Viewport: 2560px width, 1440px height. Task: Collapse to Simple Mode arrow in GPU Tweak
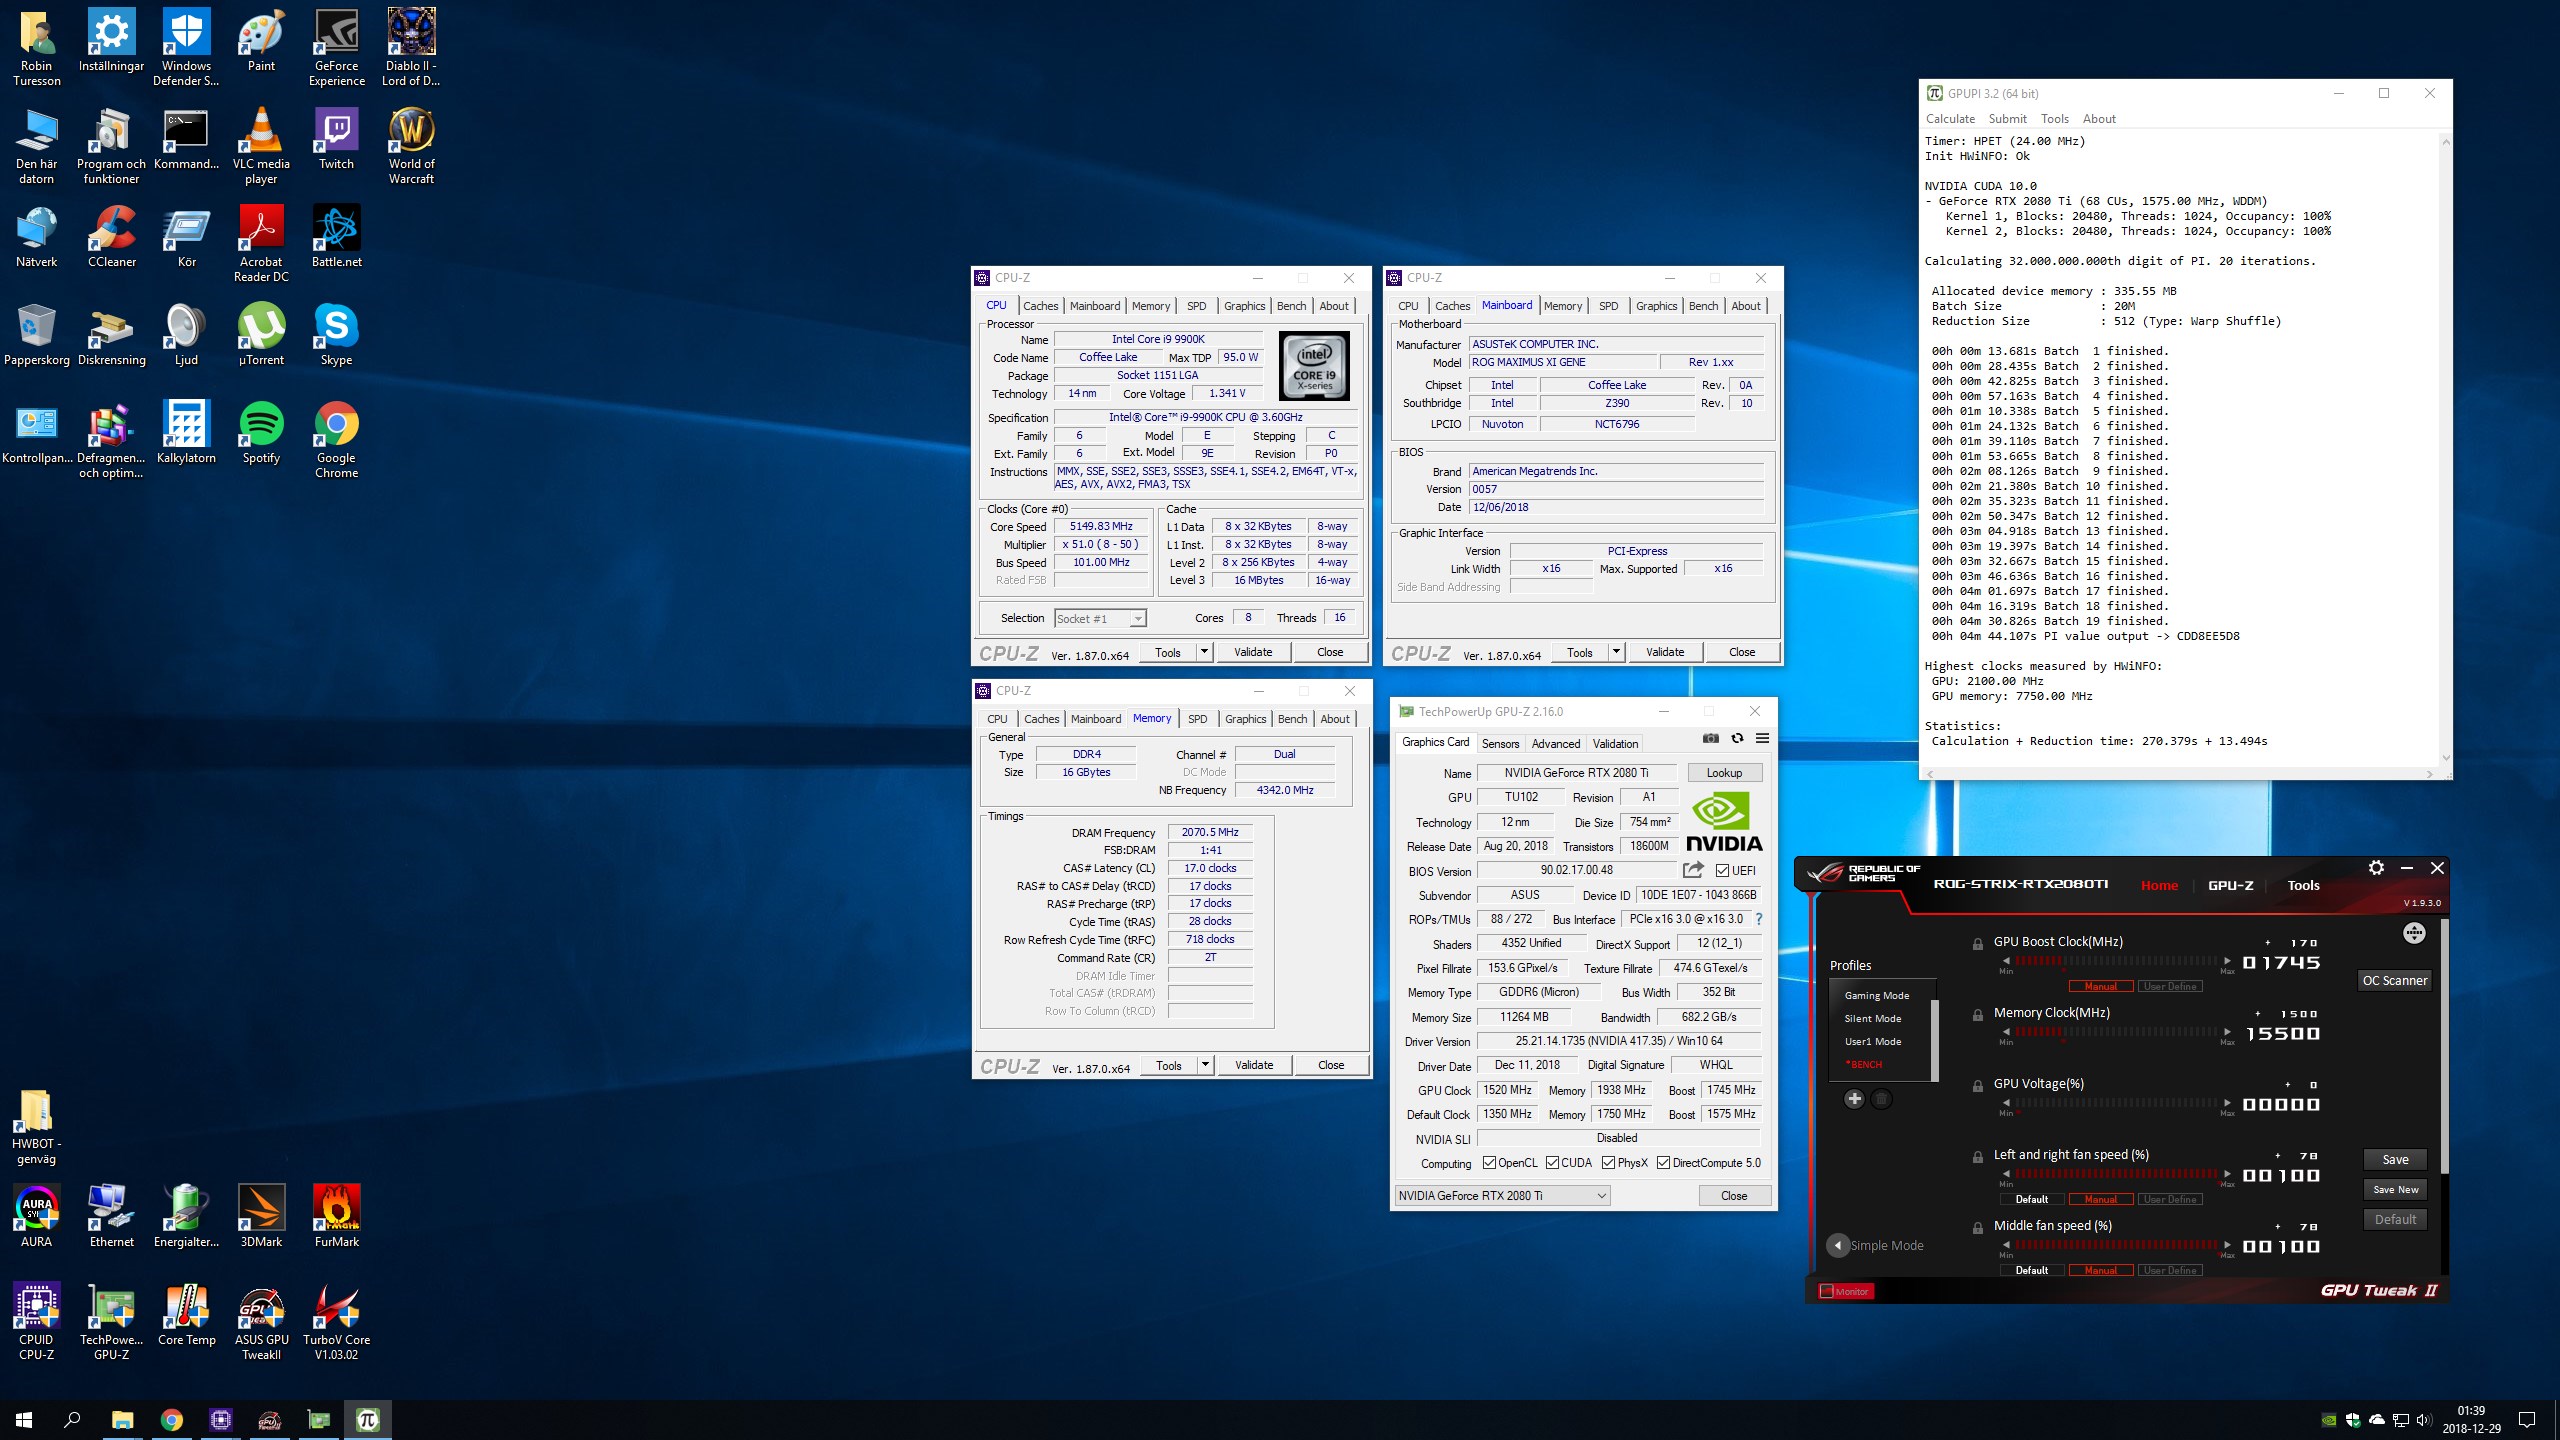pyautogui.click(x=1837, y=1245)
